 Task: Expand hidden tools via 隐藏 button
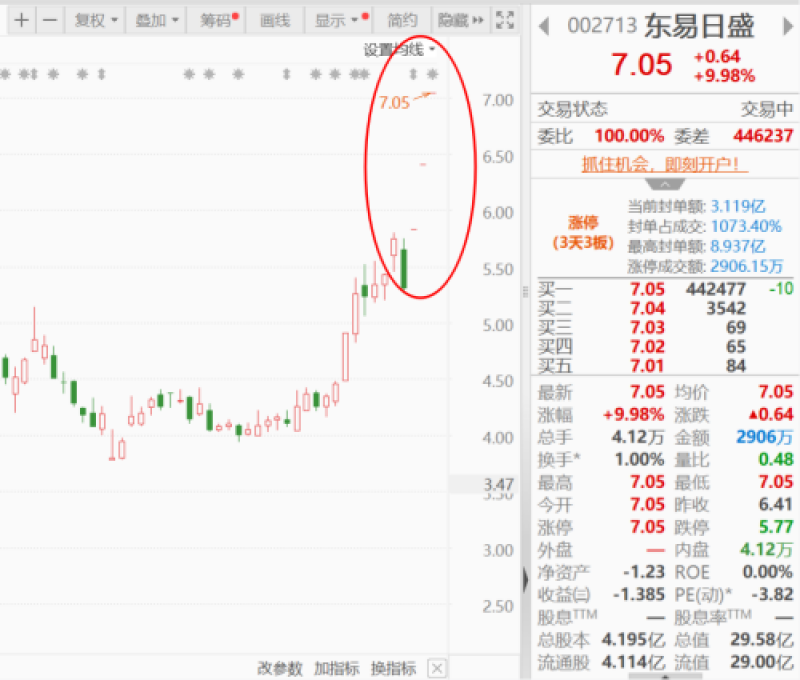click(x=460, y=20)
